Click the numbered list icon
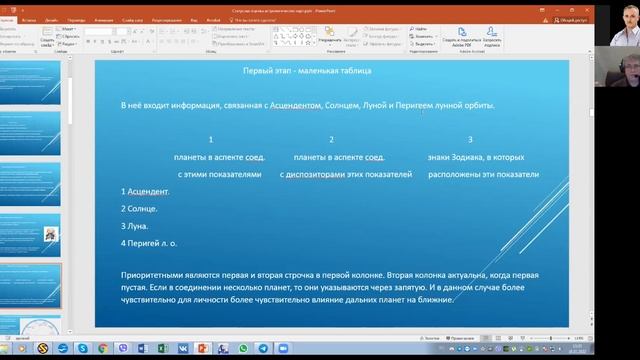The image size is (640, 360). (174, 32)
